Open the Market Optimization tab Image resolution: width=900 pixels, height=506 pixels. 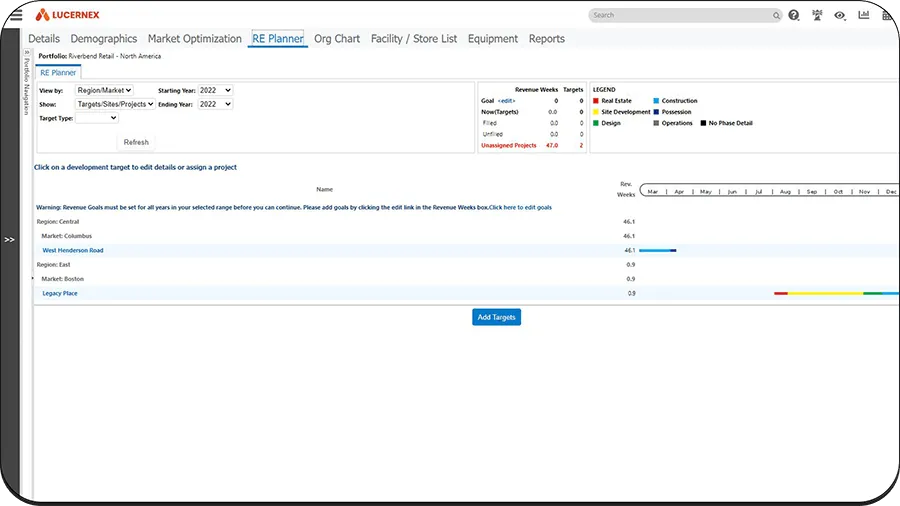coord(195,38)
